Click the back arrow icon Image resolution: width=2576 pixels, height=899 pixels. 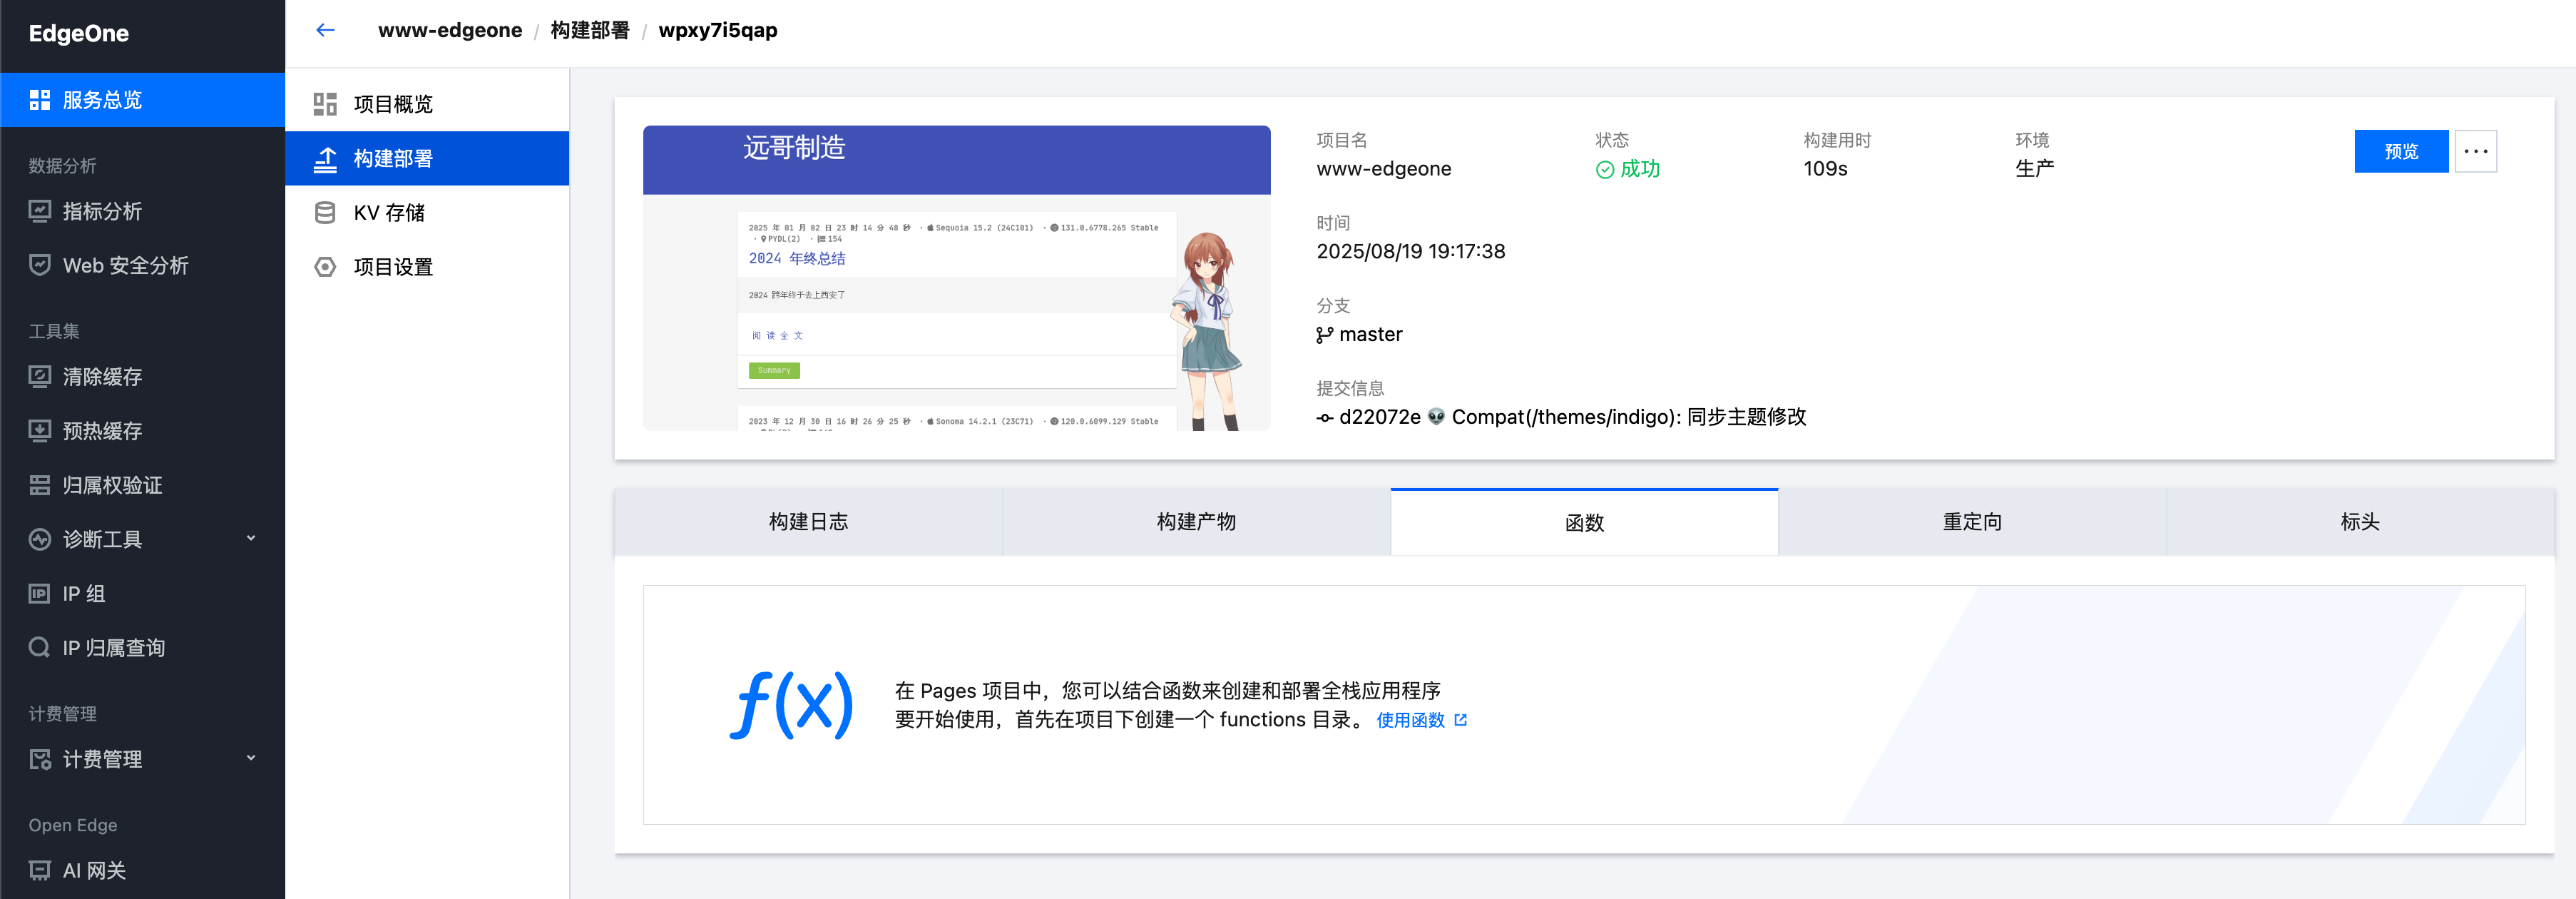coord(325,30)
